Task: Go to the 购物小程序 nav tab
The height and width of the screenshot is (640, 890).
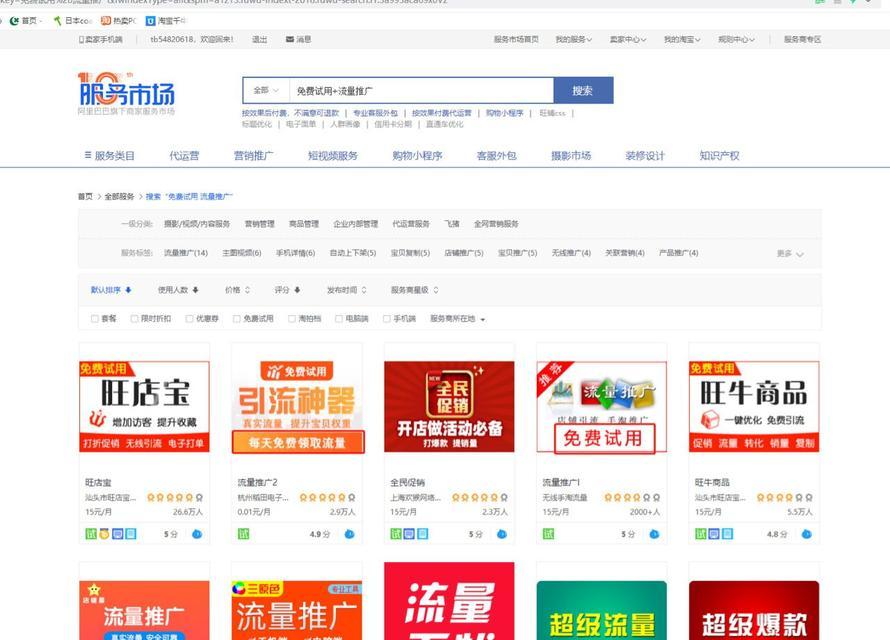Action: (x=417, y=155)
